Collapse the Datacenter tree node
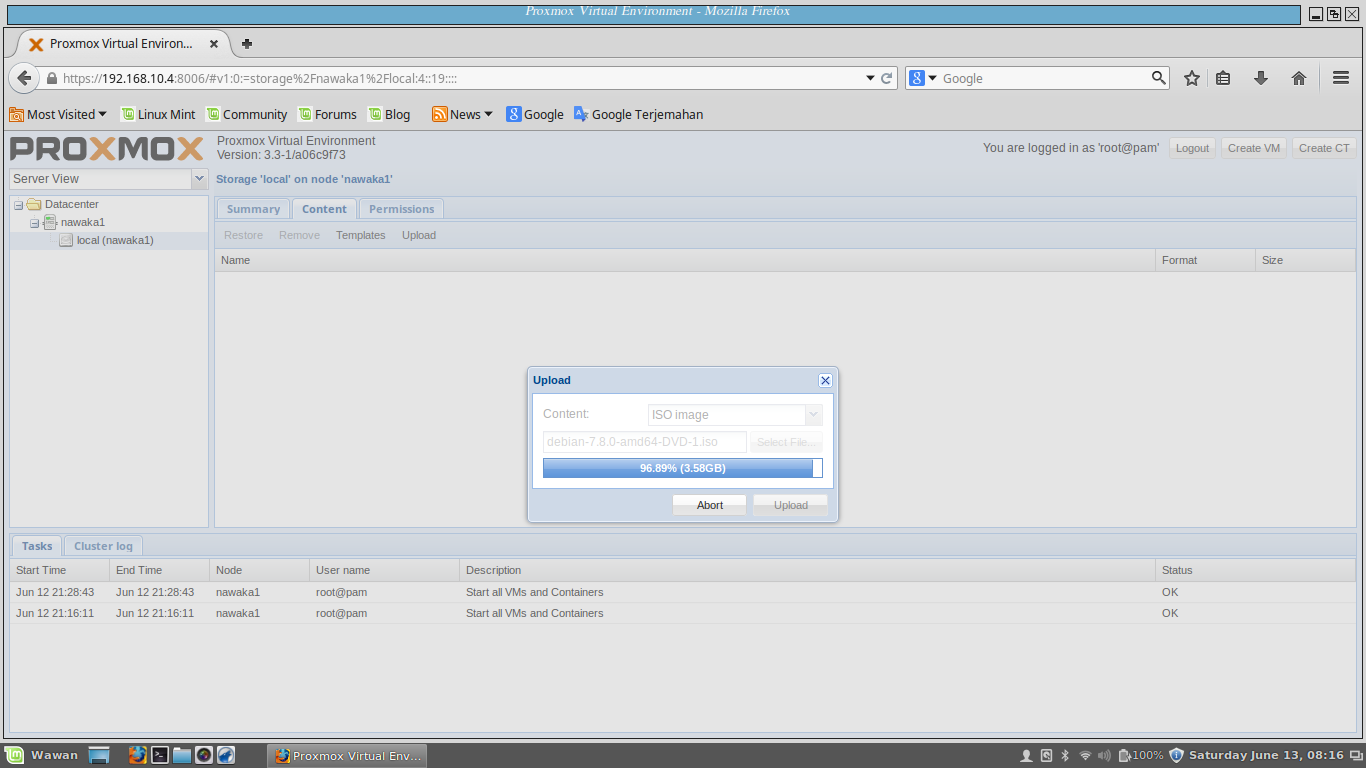The height and width of the screenshot is (768, 1366). 18,205
